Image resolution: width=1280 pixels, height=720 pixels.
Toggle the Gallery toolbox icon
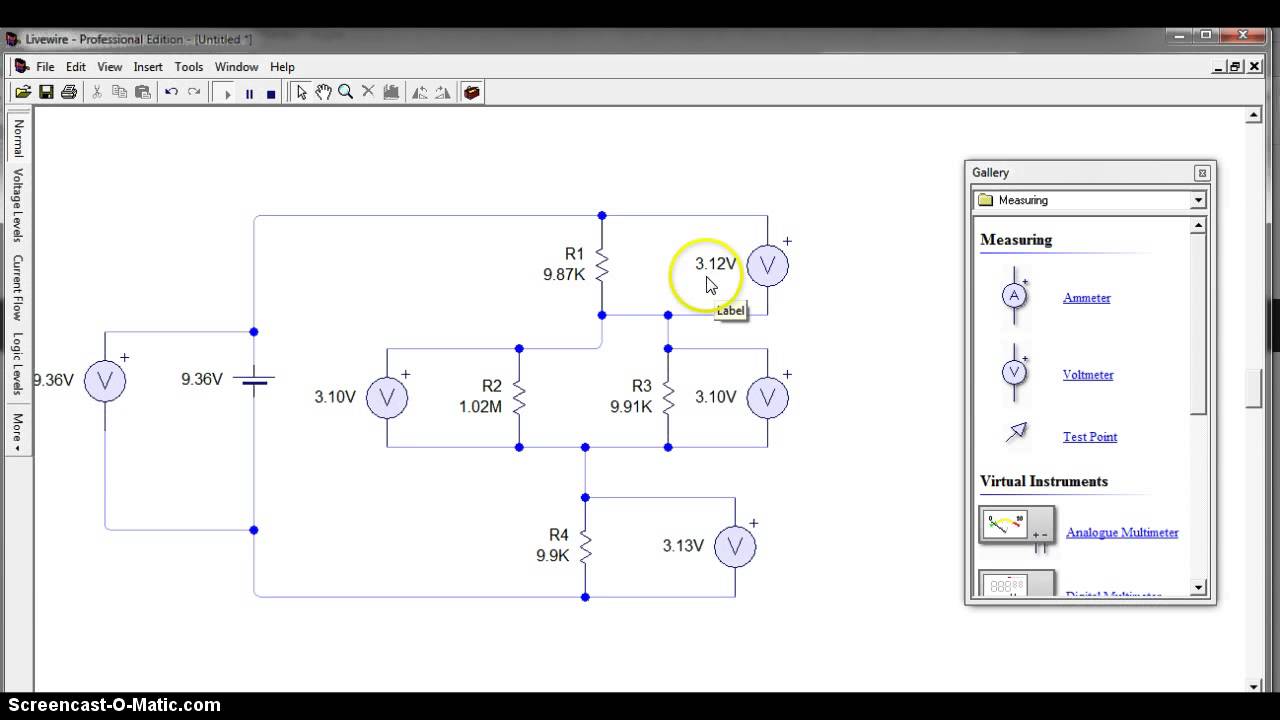click(x=472, y=92)
